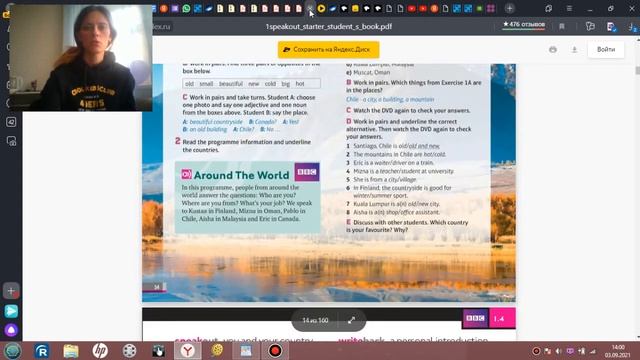Download the PDF file
Screen dimensions: 640x360
click(574, 50)
